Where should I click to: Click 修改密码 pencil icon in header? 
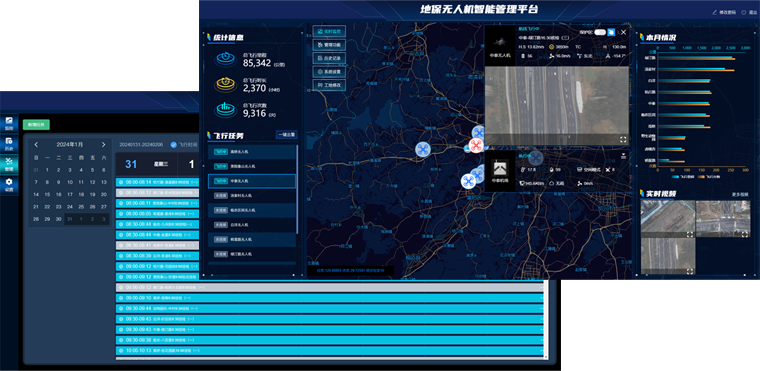[x=714, y=12]
